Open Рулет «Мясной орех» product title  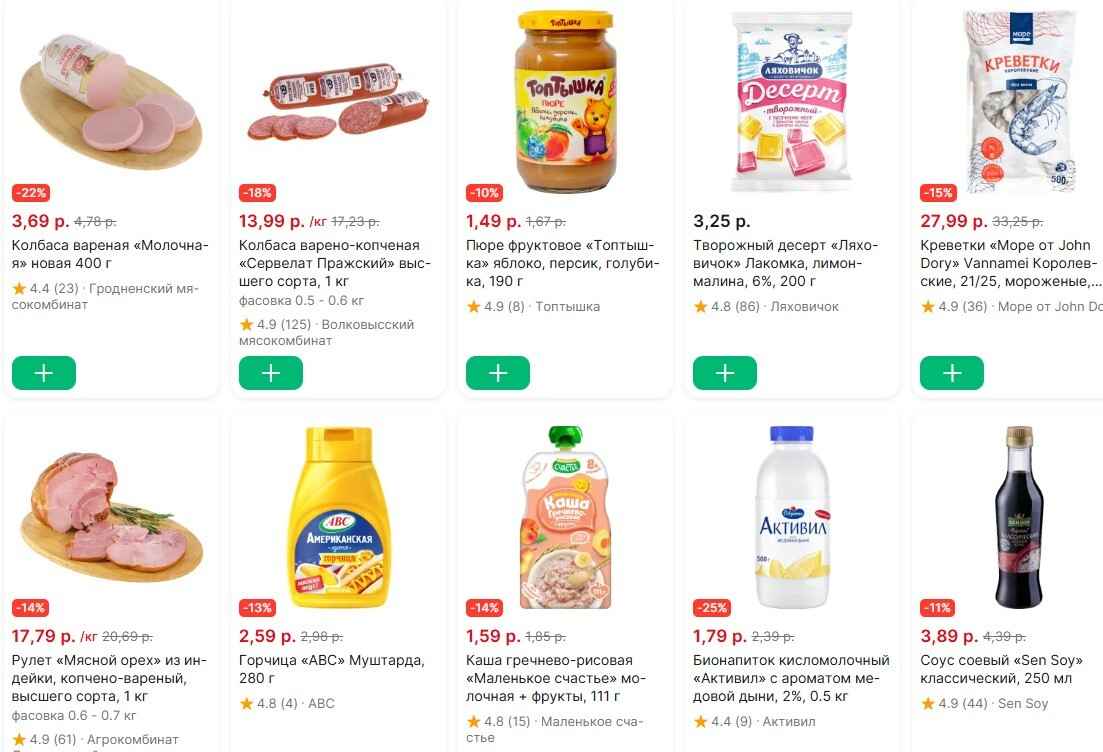(108, 678)
